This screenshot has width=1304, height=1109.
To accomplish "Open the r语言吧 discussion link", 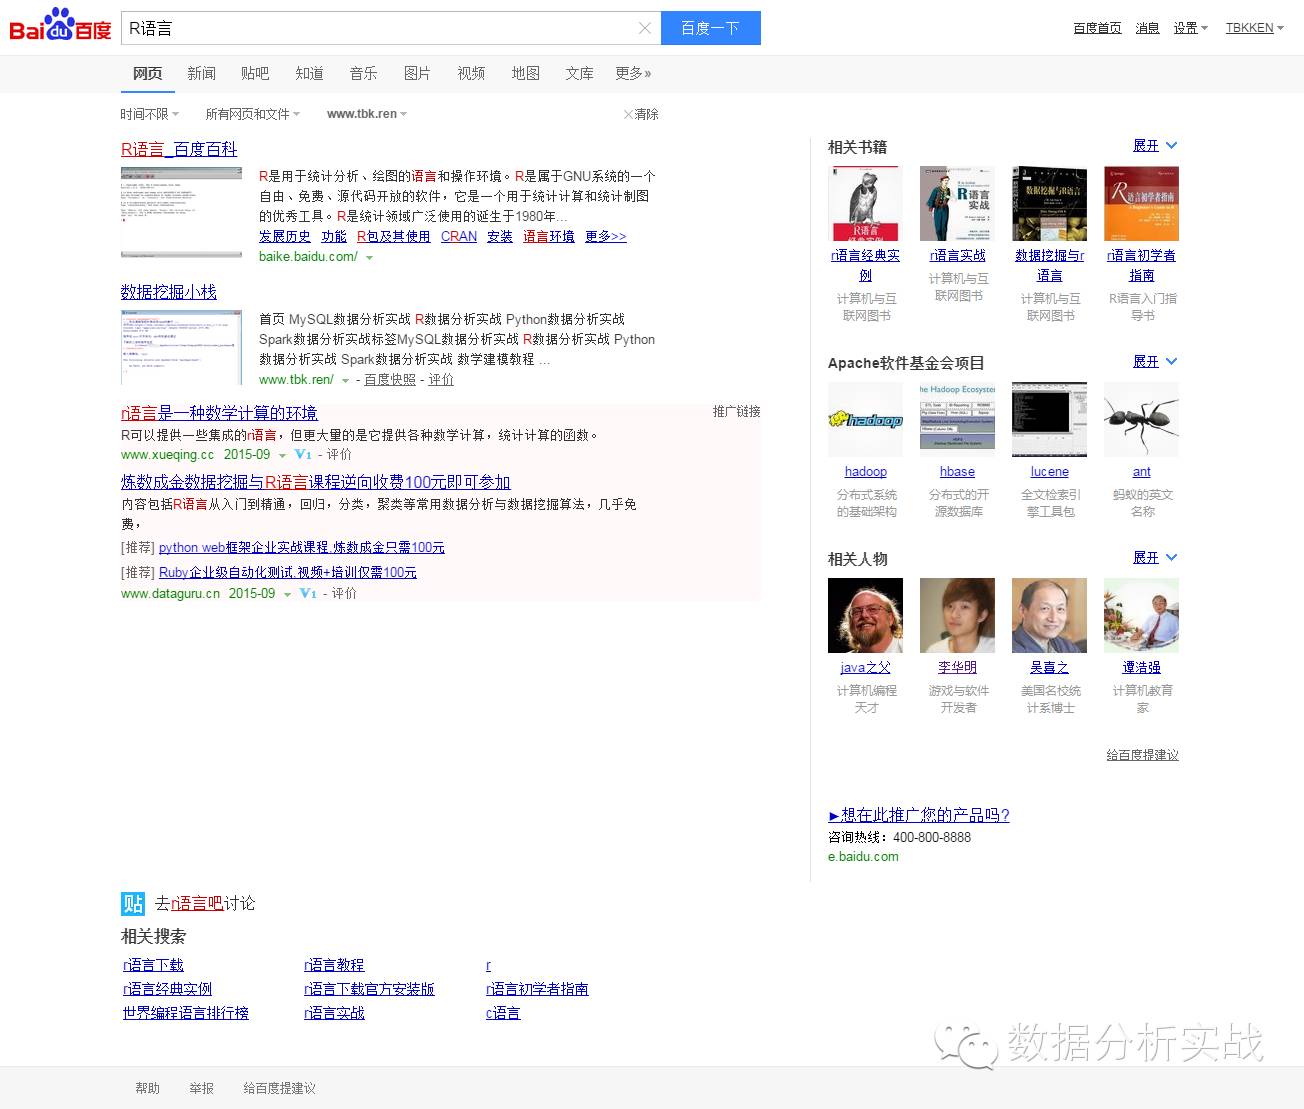I will pyautogui.click(x=197, y=903).
